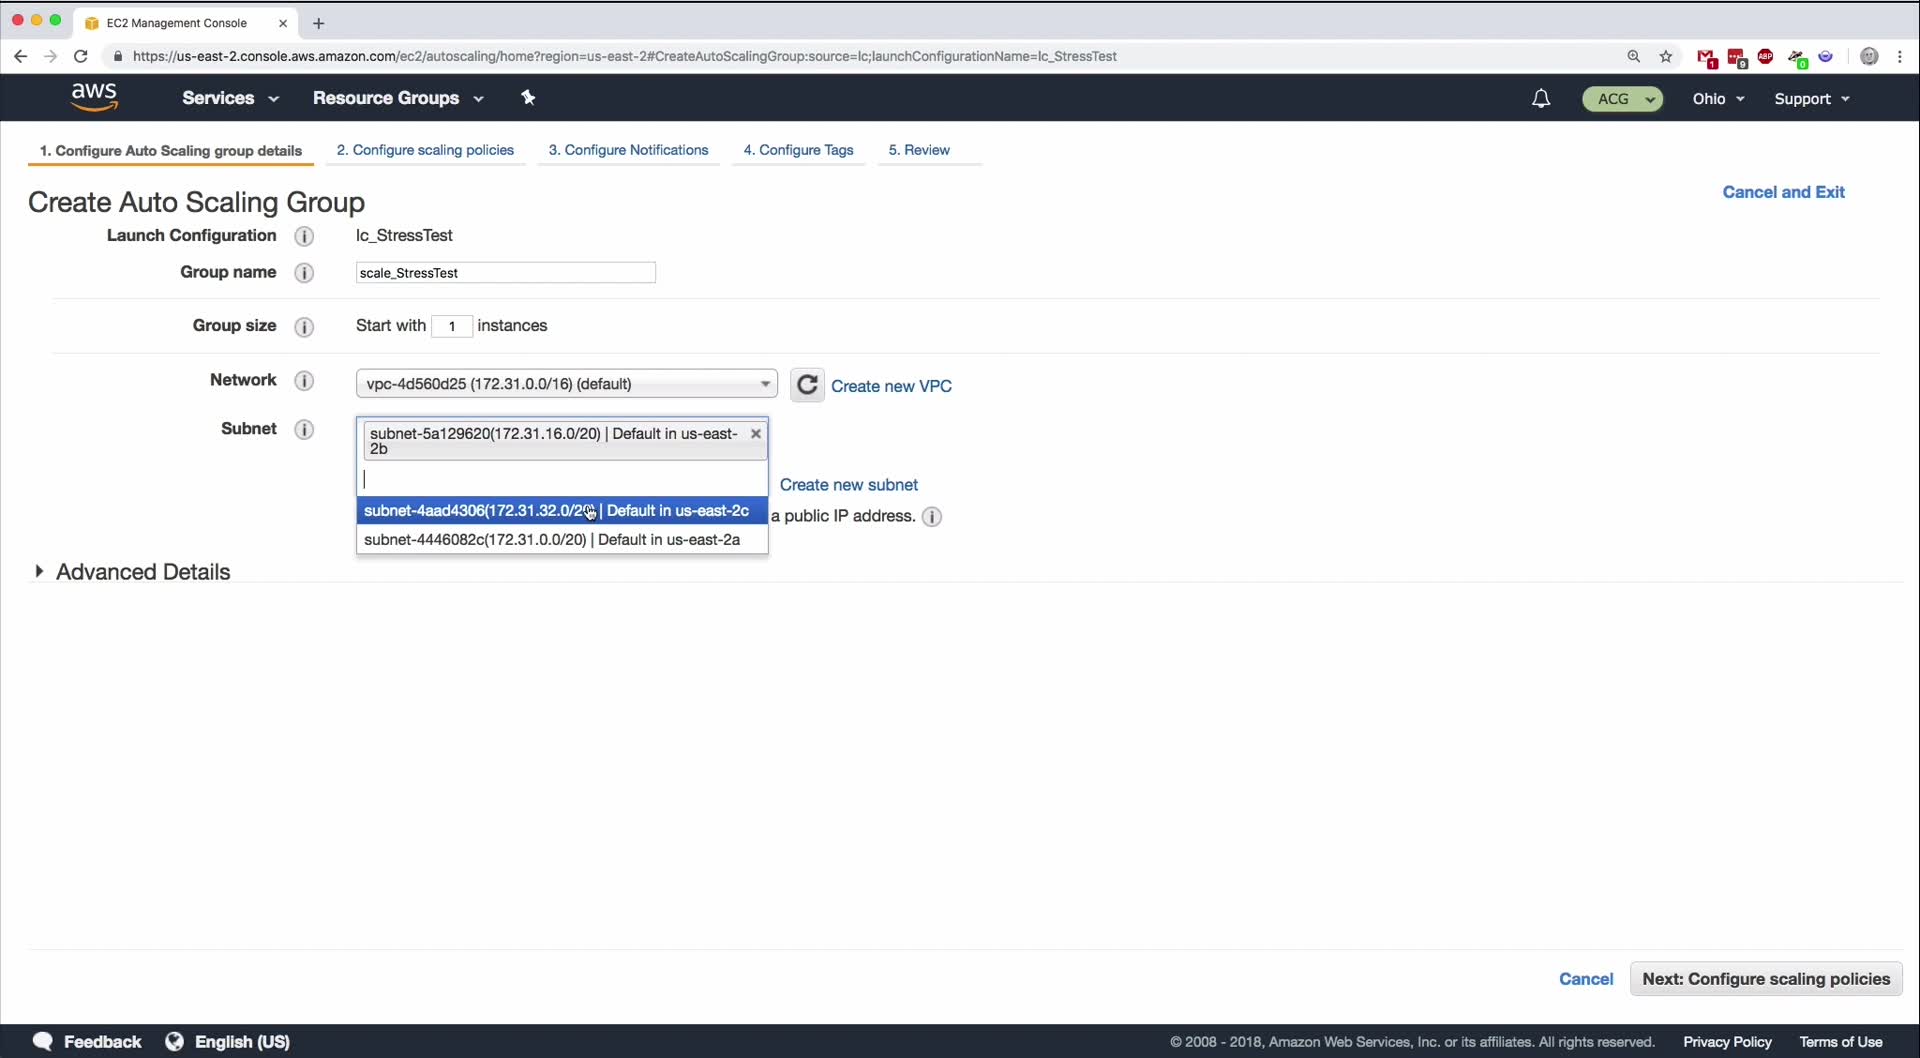Go to step 2 Configure scaling policies
The image size is (1920, 1058).
(425, 150)
